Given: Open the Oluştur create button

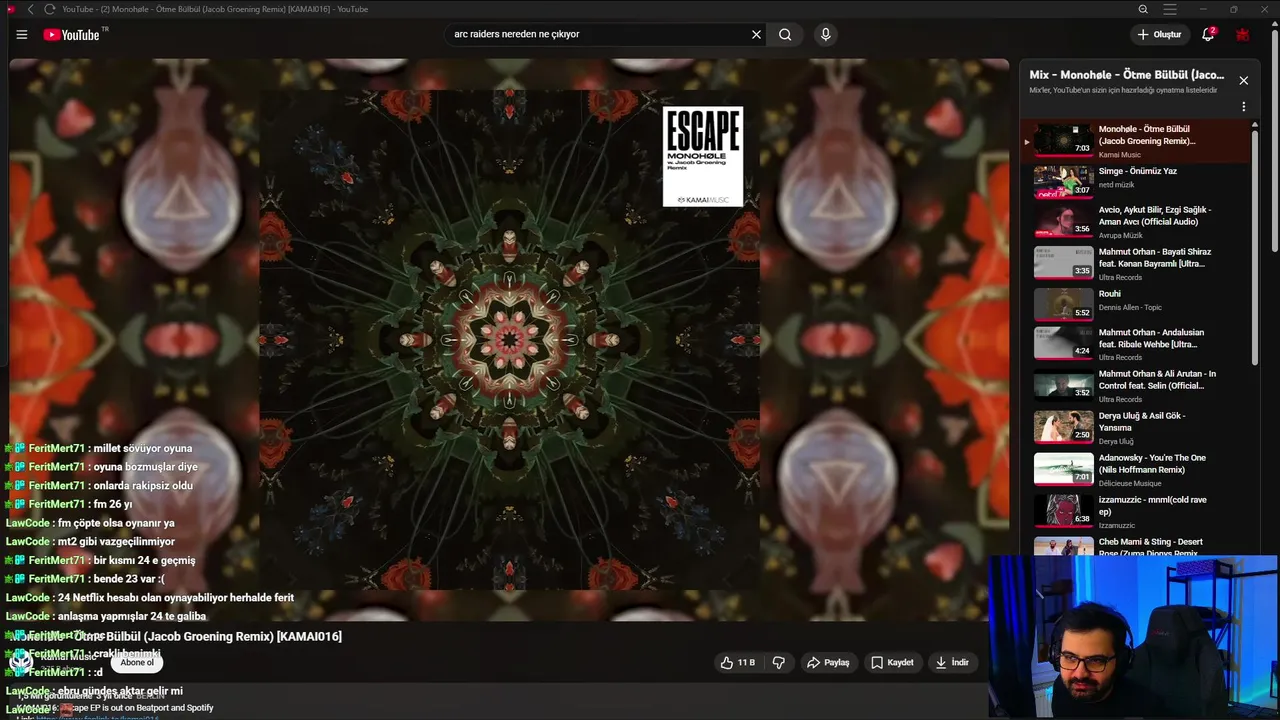Looking at the screenshot, I should (1160, 34).
